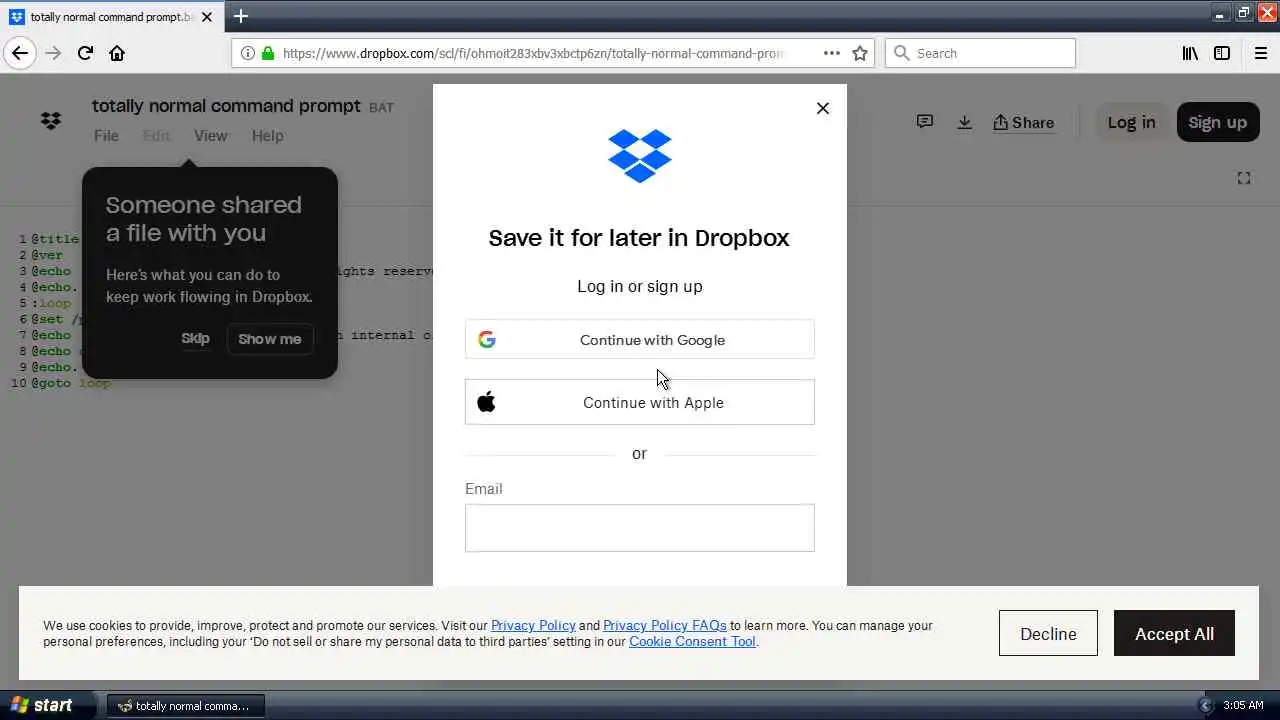The width and height of the screenshot is (1280, 720).
Task: Click the @ver line in code
Action: click(47, 255)
